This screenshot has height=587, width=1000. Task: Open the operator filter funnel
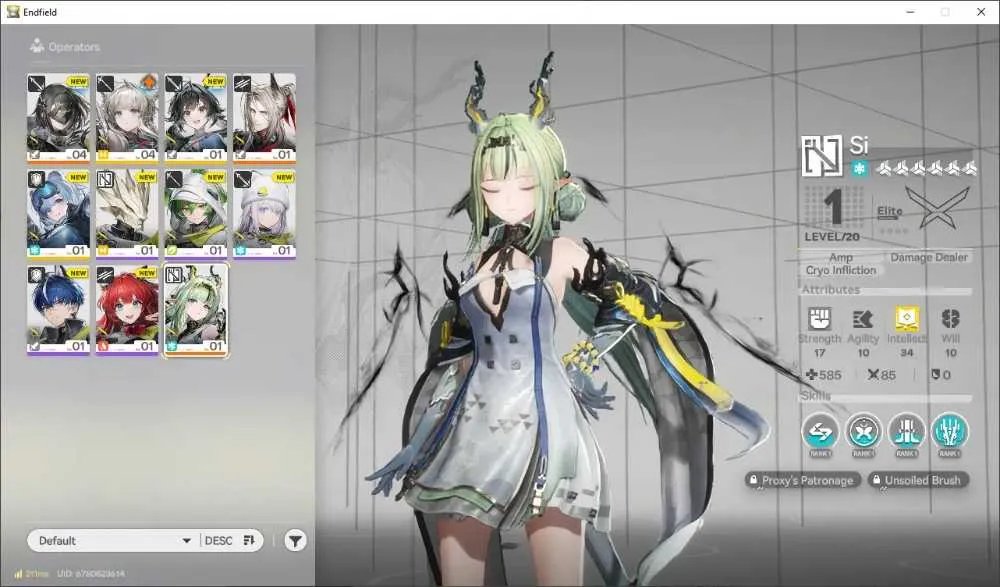pyautogui.click(x=295, y=541)
